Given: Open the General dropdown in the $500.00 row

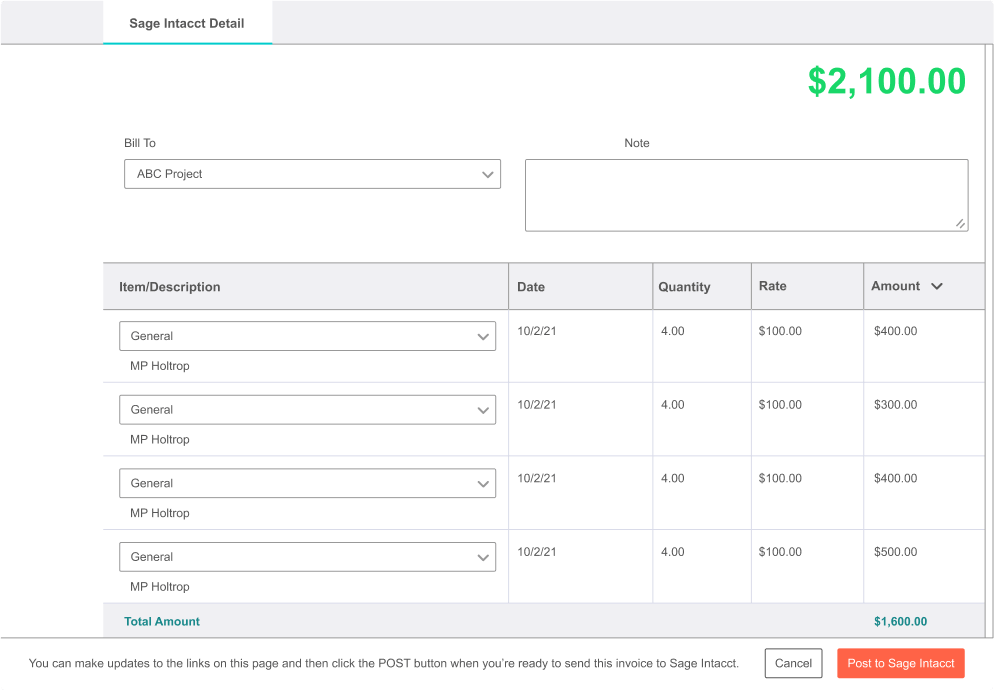Looking at the screenshot, I should click(307, 557).
